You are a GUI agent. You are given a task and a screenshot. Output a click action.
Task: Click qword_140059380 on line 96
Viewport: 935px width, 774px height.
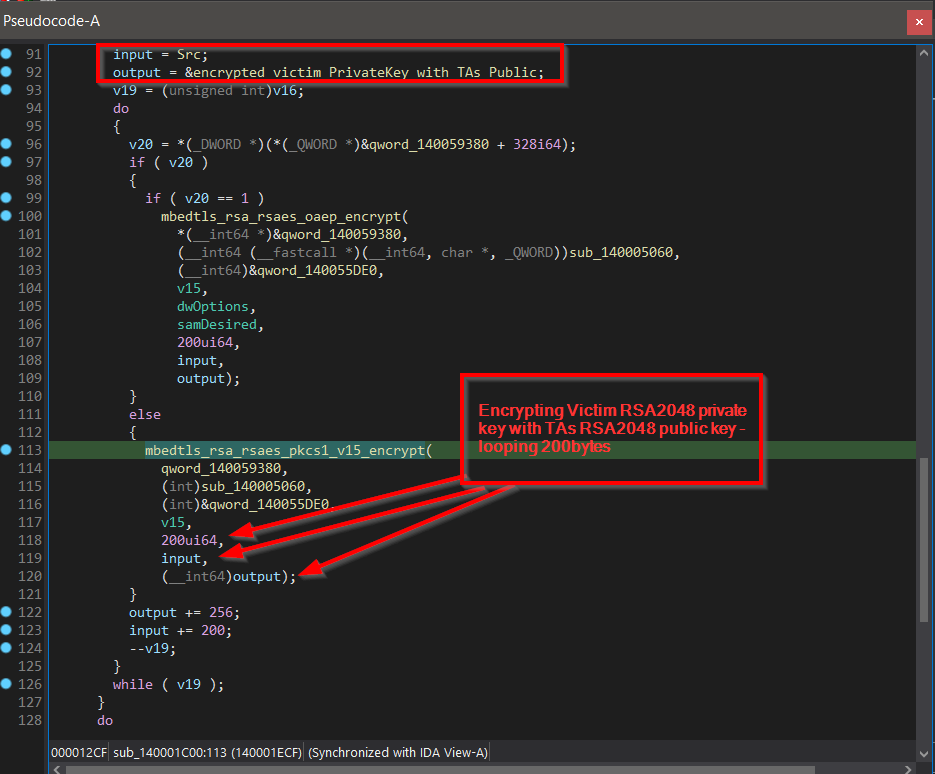[429, 144]
